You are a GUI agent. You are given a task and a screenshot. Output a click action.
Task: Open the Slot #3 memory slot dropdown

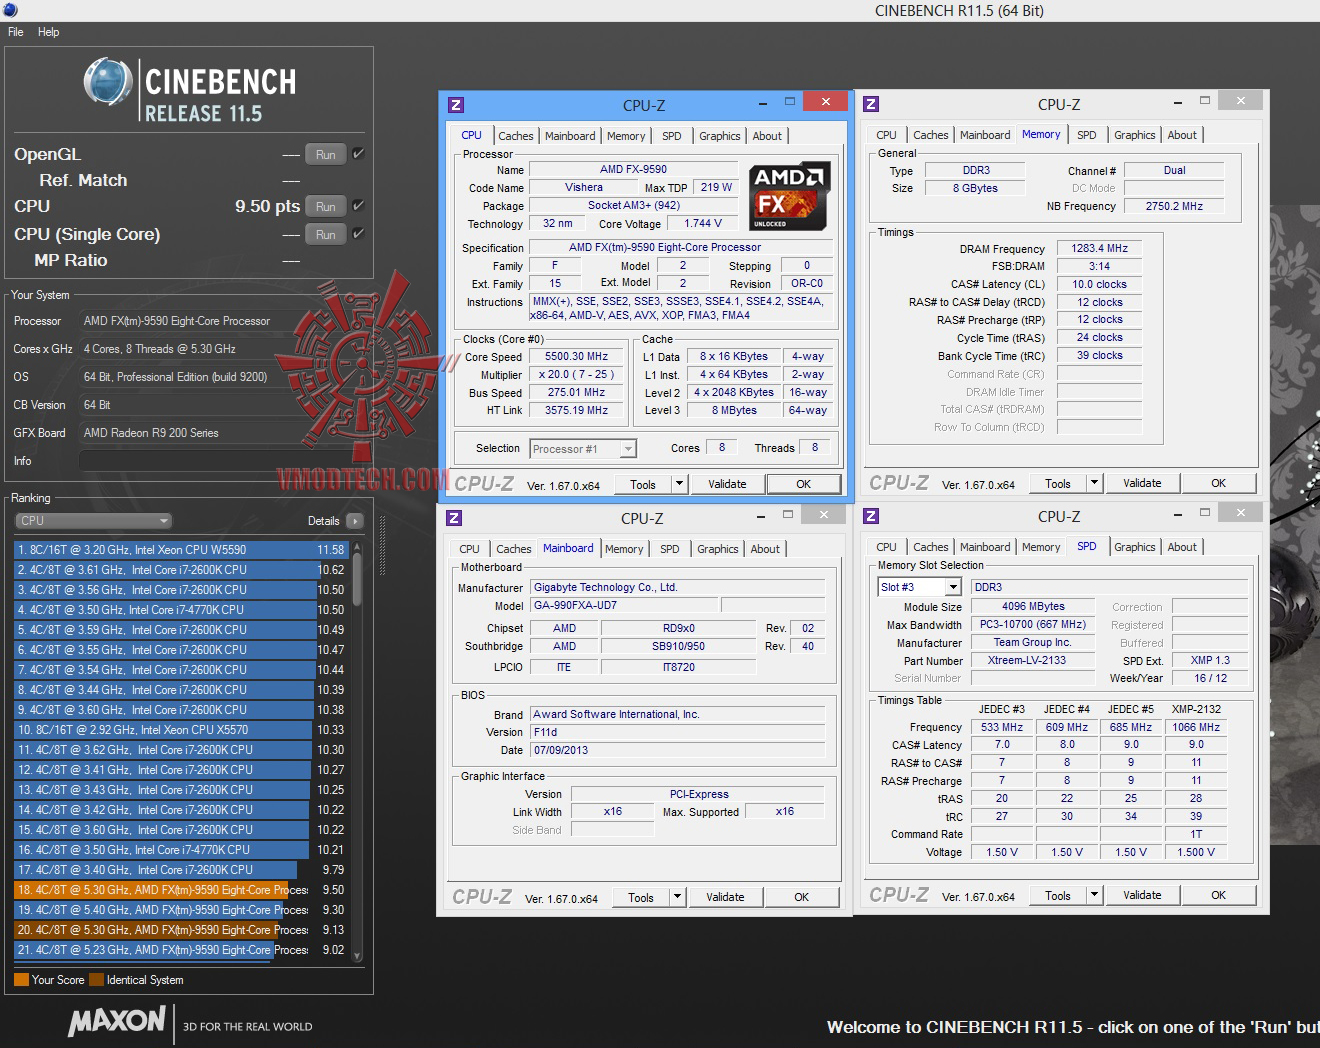920,587
